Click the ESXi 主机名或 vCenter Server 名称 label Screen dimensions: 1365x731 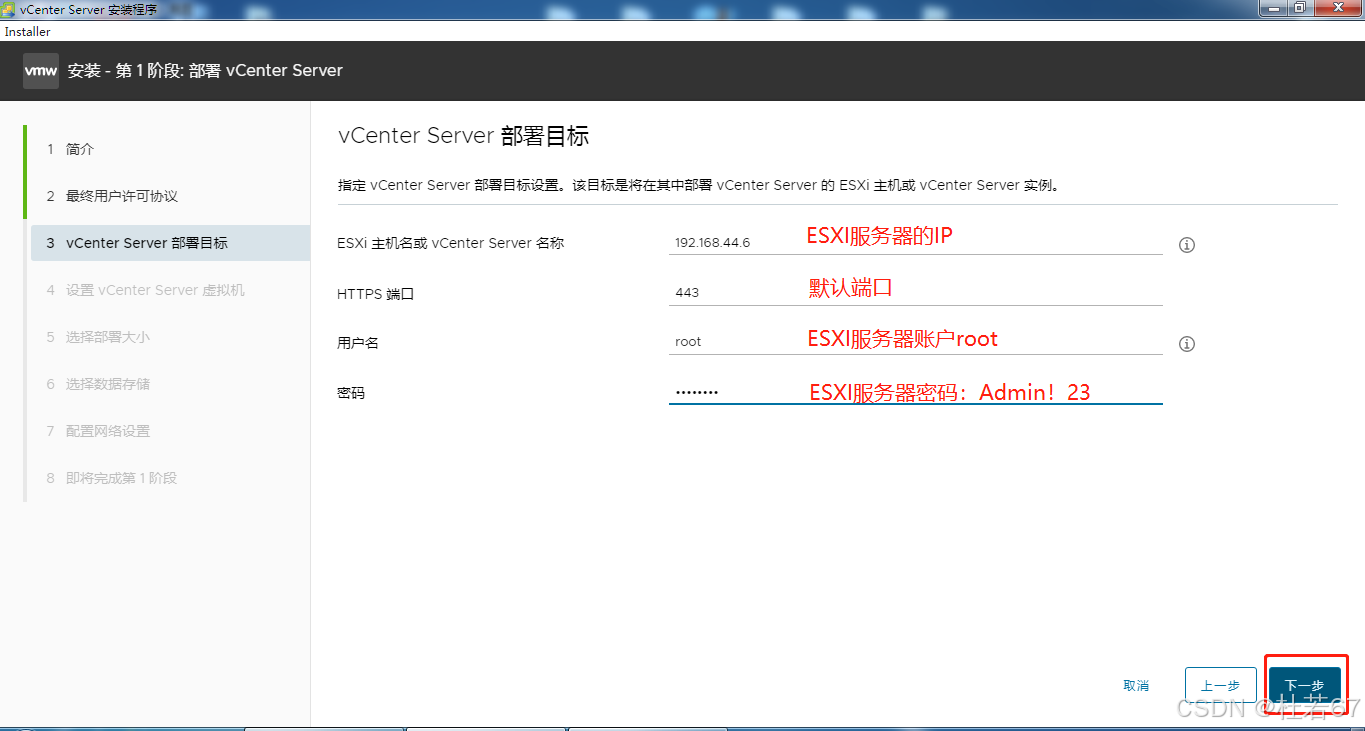(451, 243)
